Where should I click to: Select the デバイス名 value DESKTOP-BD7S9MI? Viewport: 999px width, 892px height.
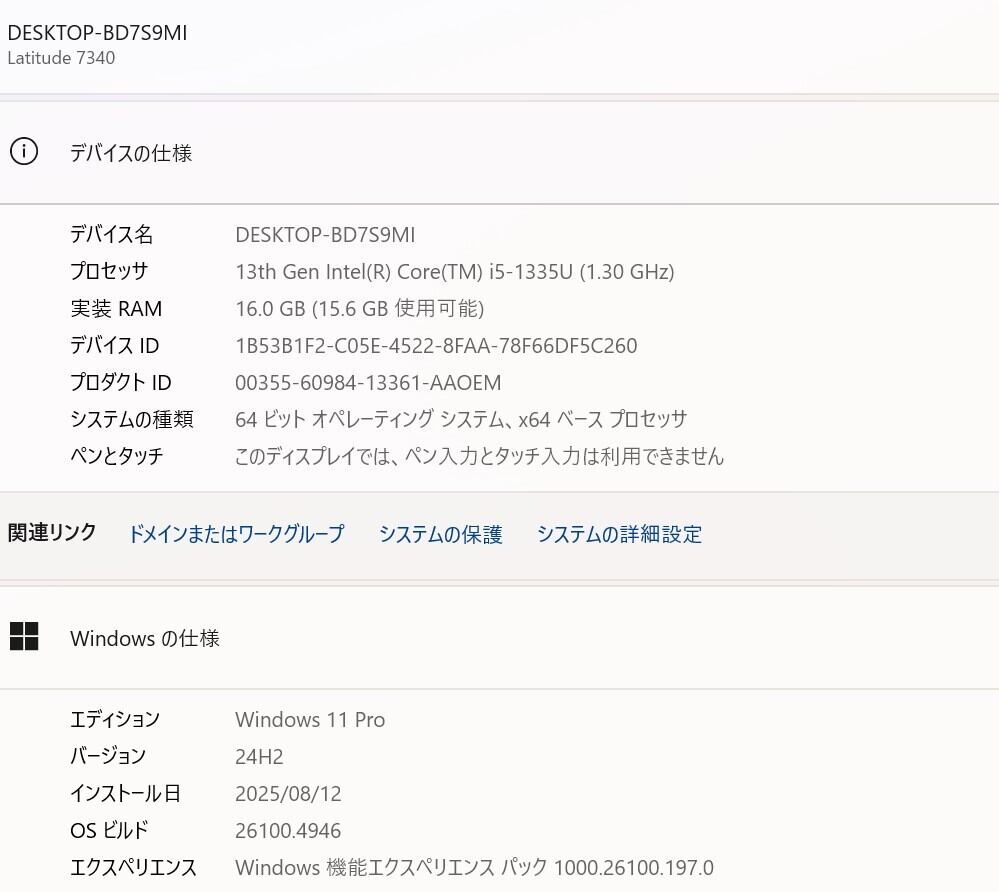[325, 235]
